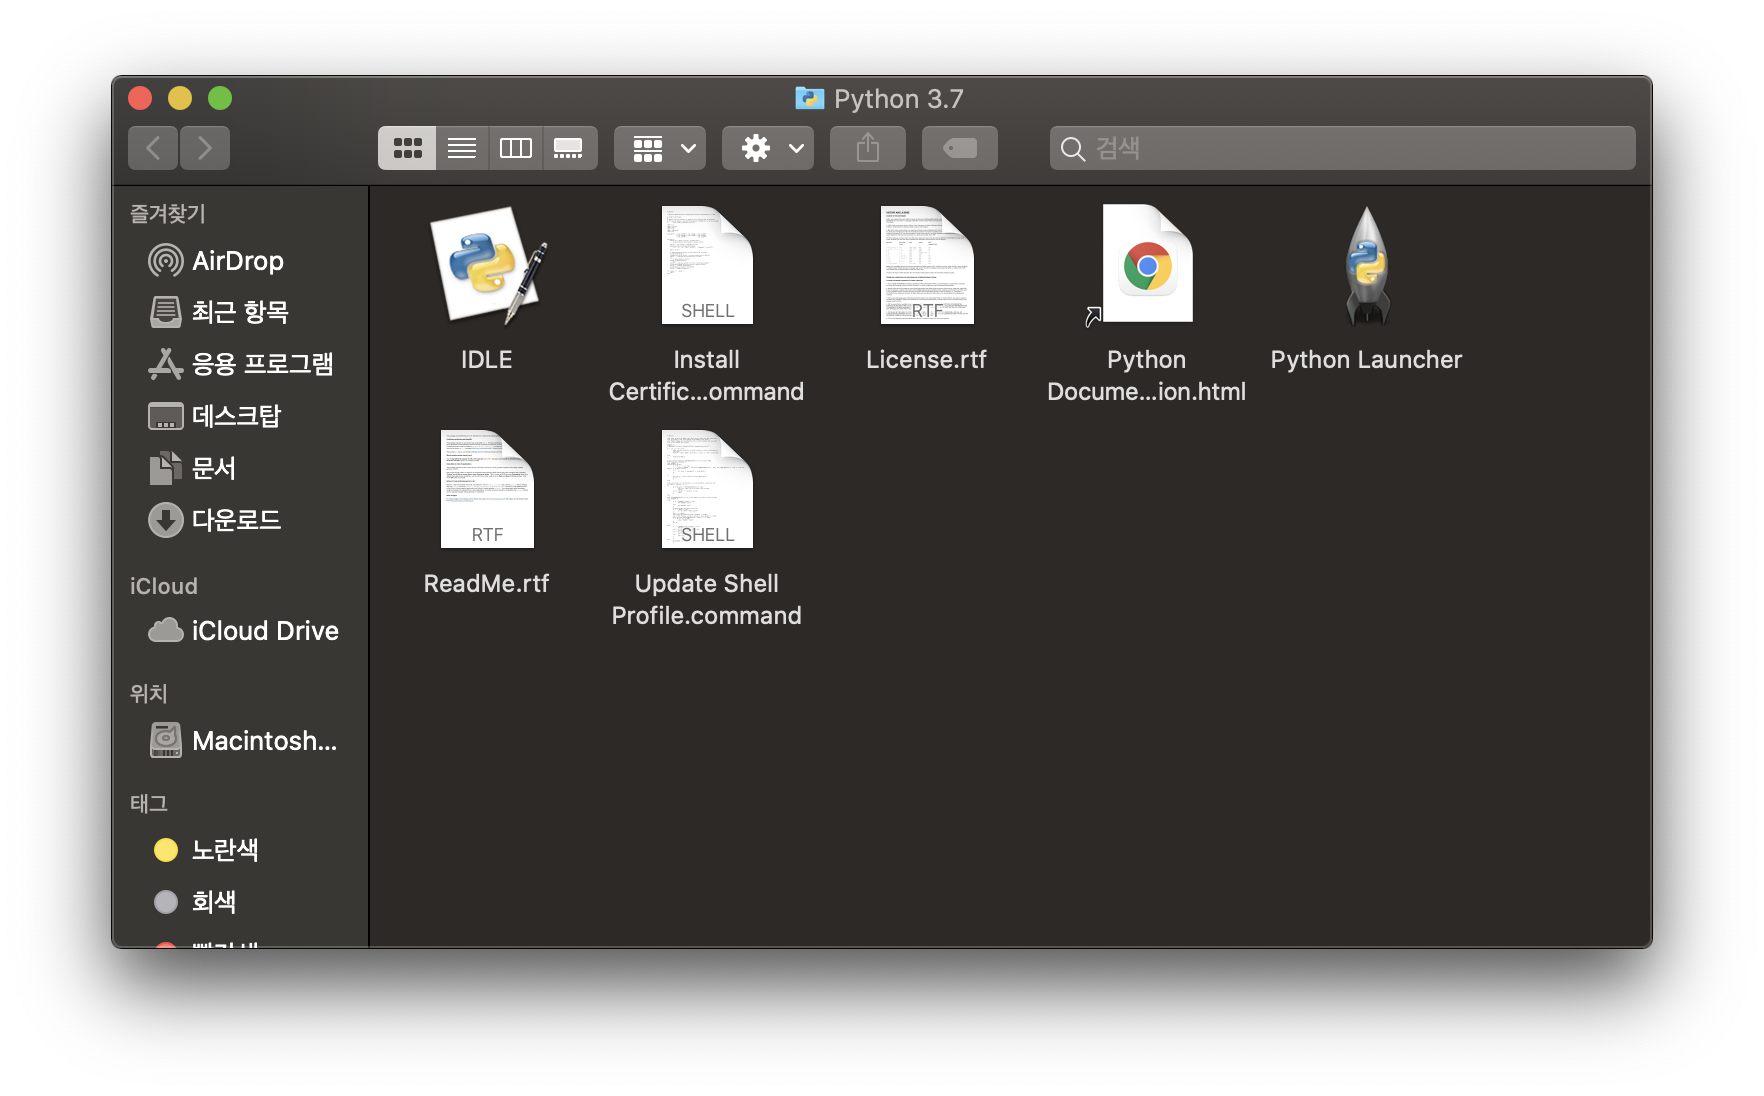Click the License.rtf name label
The width and height of the screenshot is (1764, 1096).
click(x=927, y=360)
